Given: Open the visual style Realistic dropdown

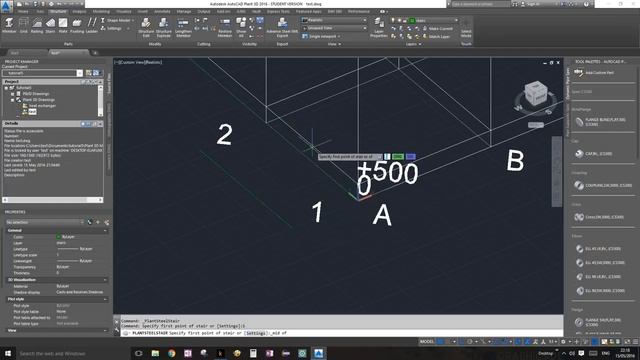Looking at the screenshot, I should [334, 20].
